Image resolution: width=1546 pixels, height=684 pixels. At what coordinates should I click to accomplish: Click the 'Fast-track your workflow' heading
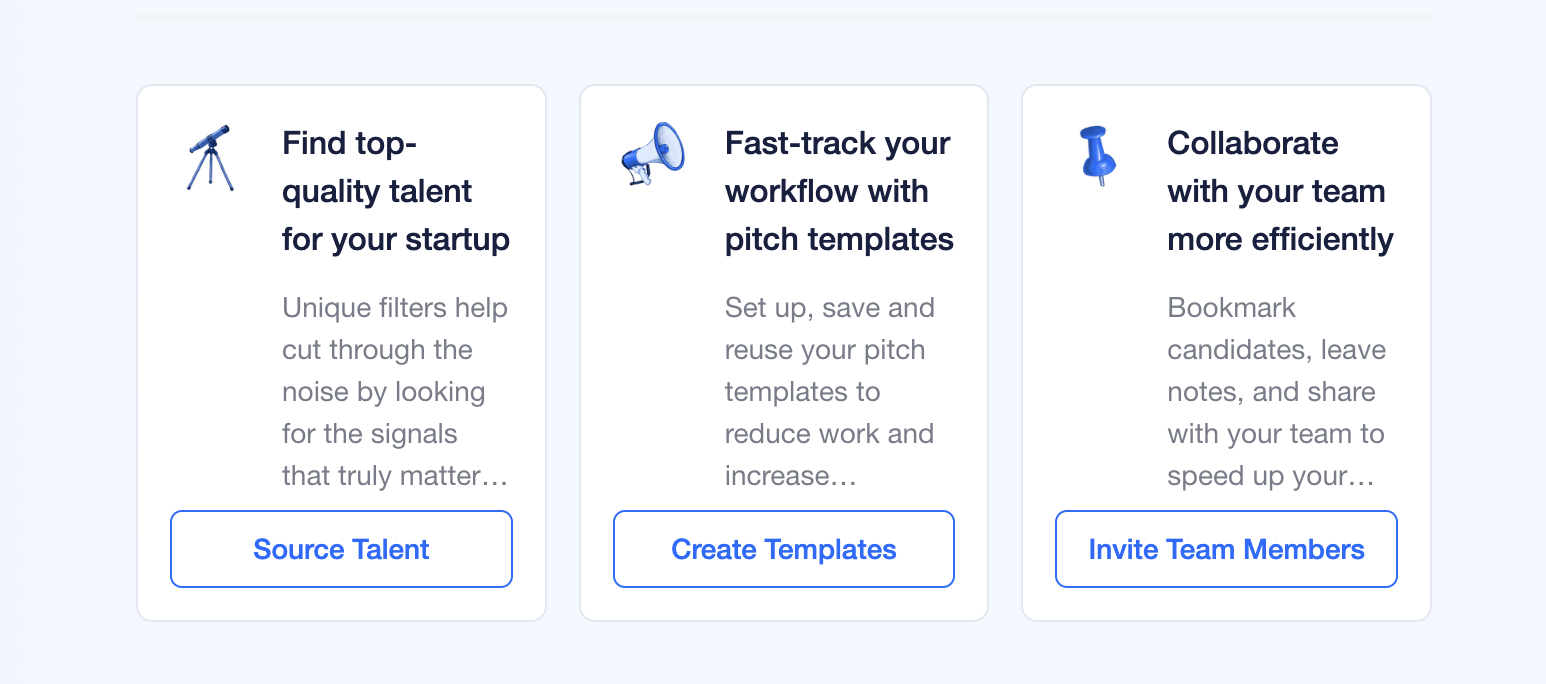tap(838, 190)
